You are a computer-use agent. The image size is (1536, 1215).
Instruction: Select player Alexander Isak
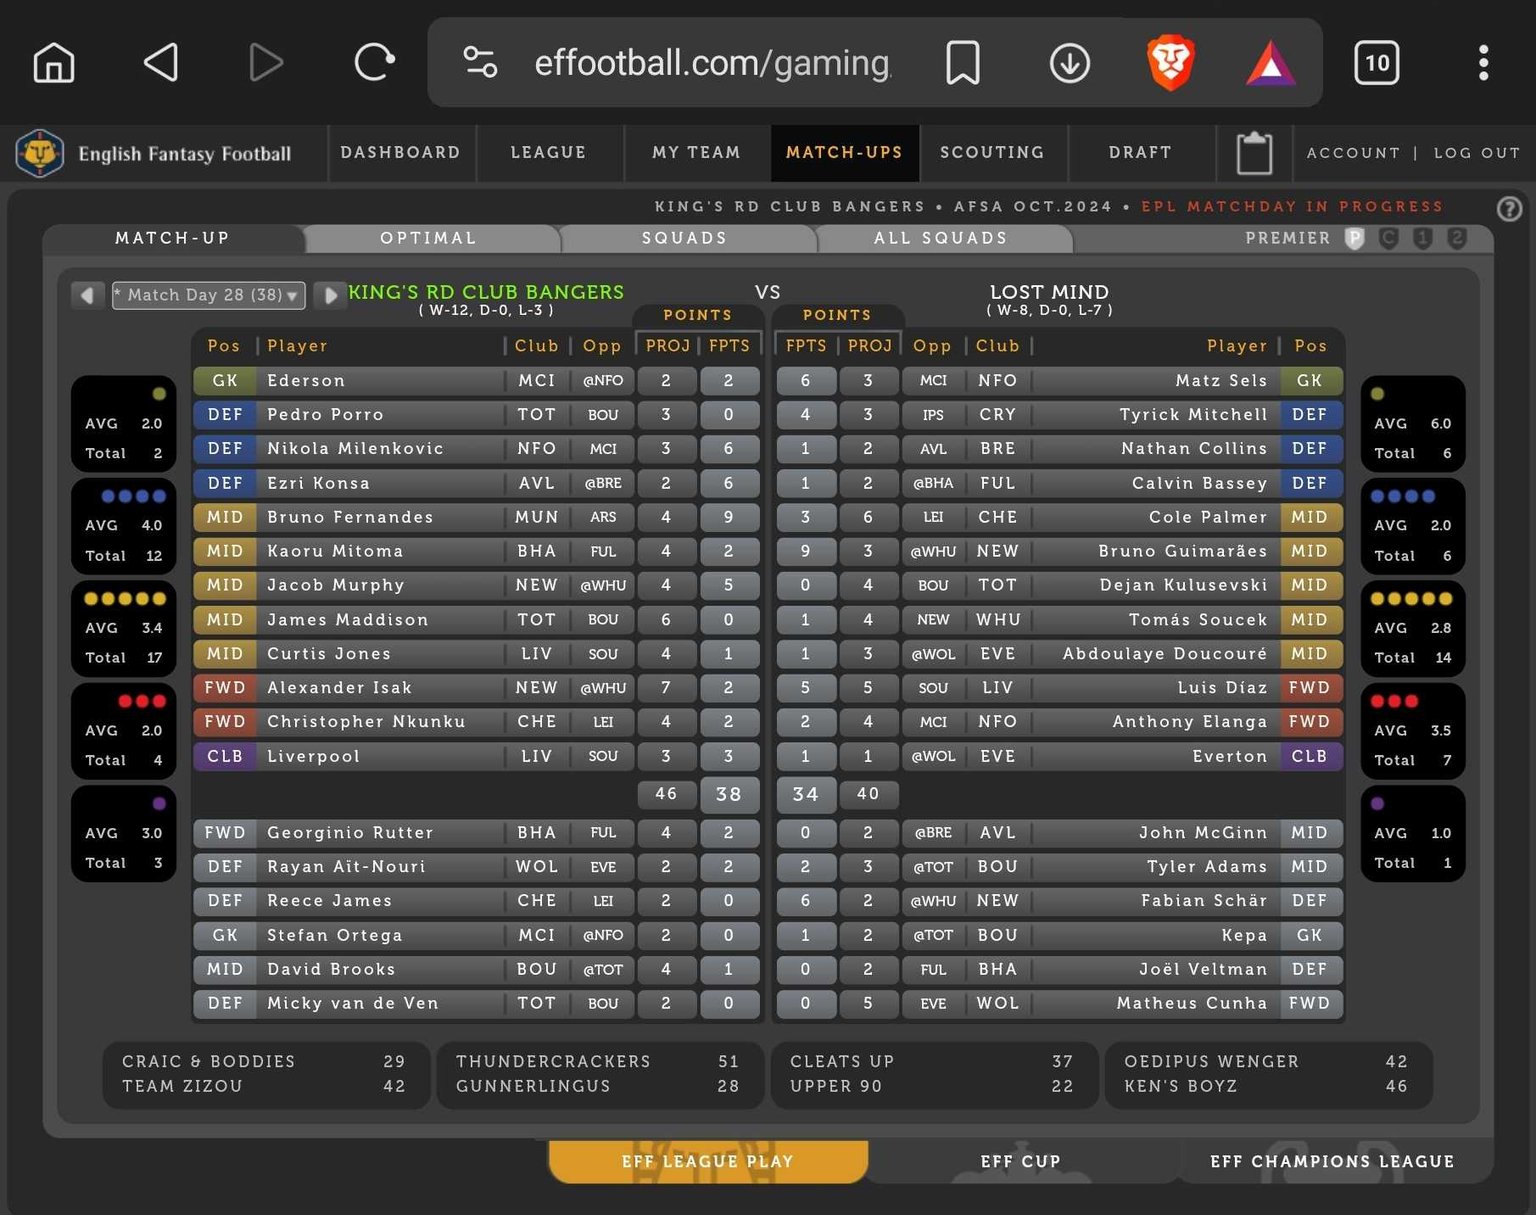[x=339, y=687]
